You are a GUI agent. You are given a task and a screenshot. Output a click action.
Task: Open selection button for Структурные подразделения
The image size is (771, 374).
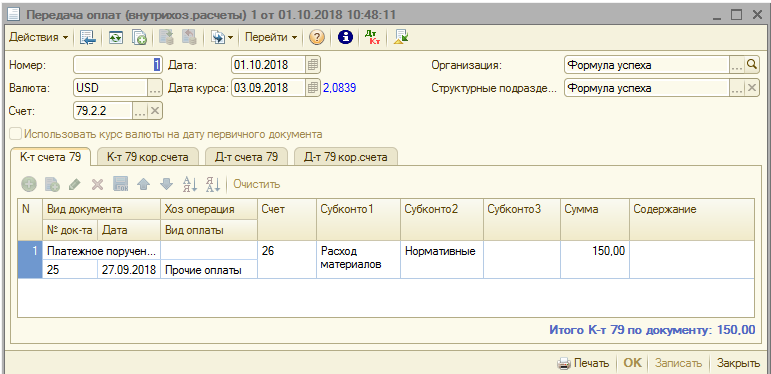737,88
